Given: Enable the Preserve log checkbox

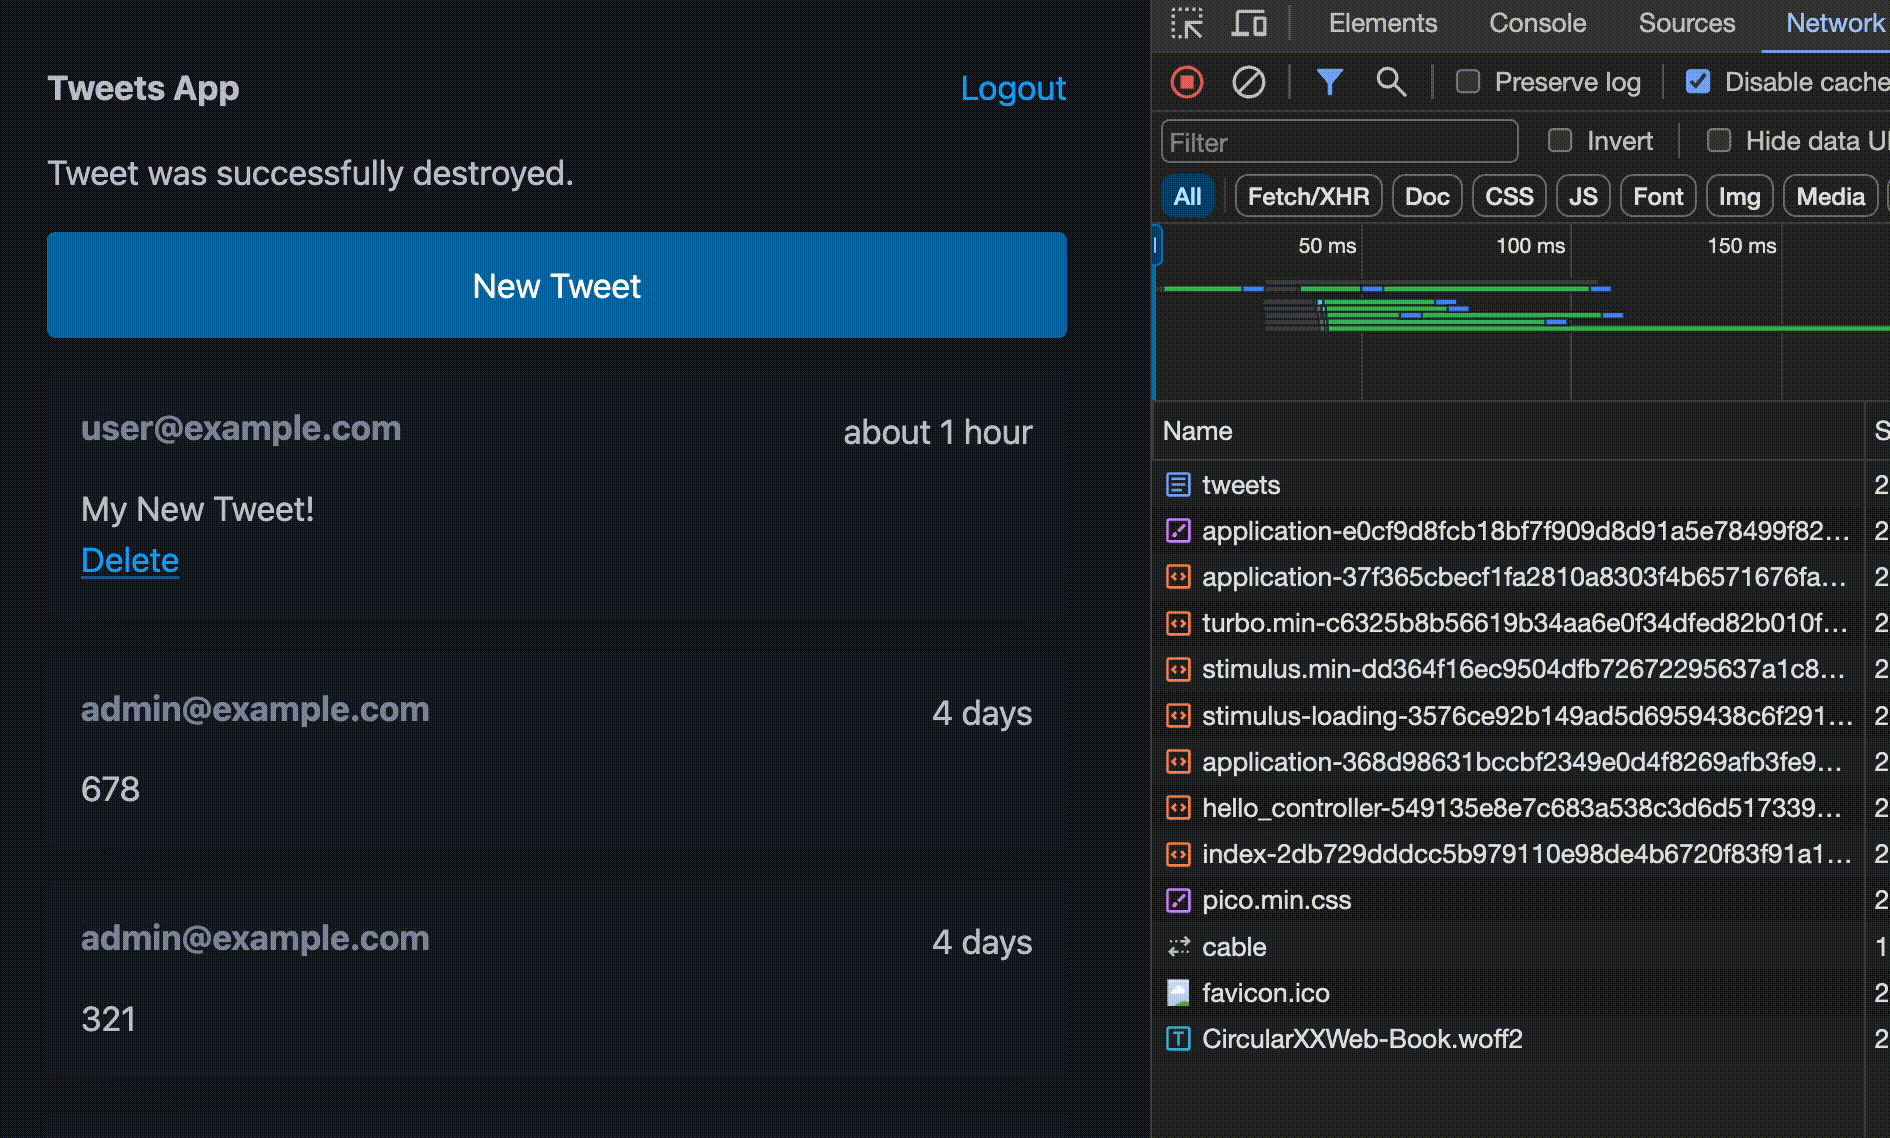Looking at the screenshot, I should point(1468,82).
